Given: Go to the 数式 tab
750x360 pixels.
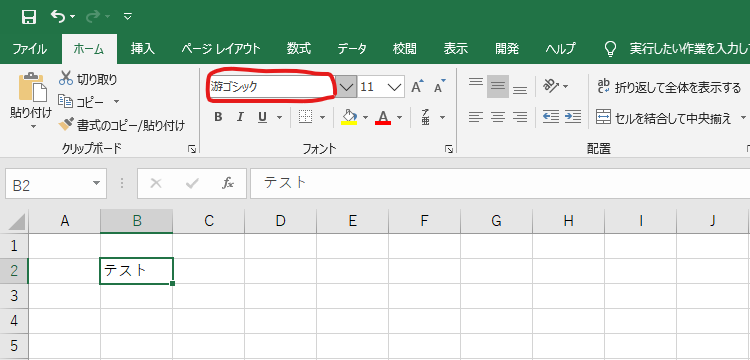Looking at the screenshot, I should tap(299, 49).
